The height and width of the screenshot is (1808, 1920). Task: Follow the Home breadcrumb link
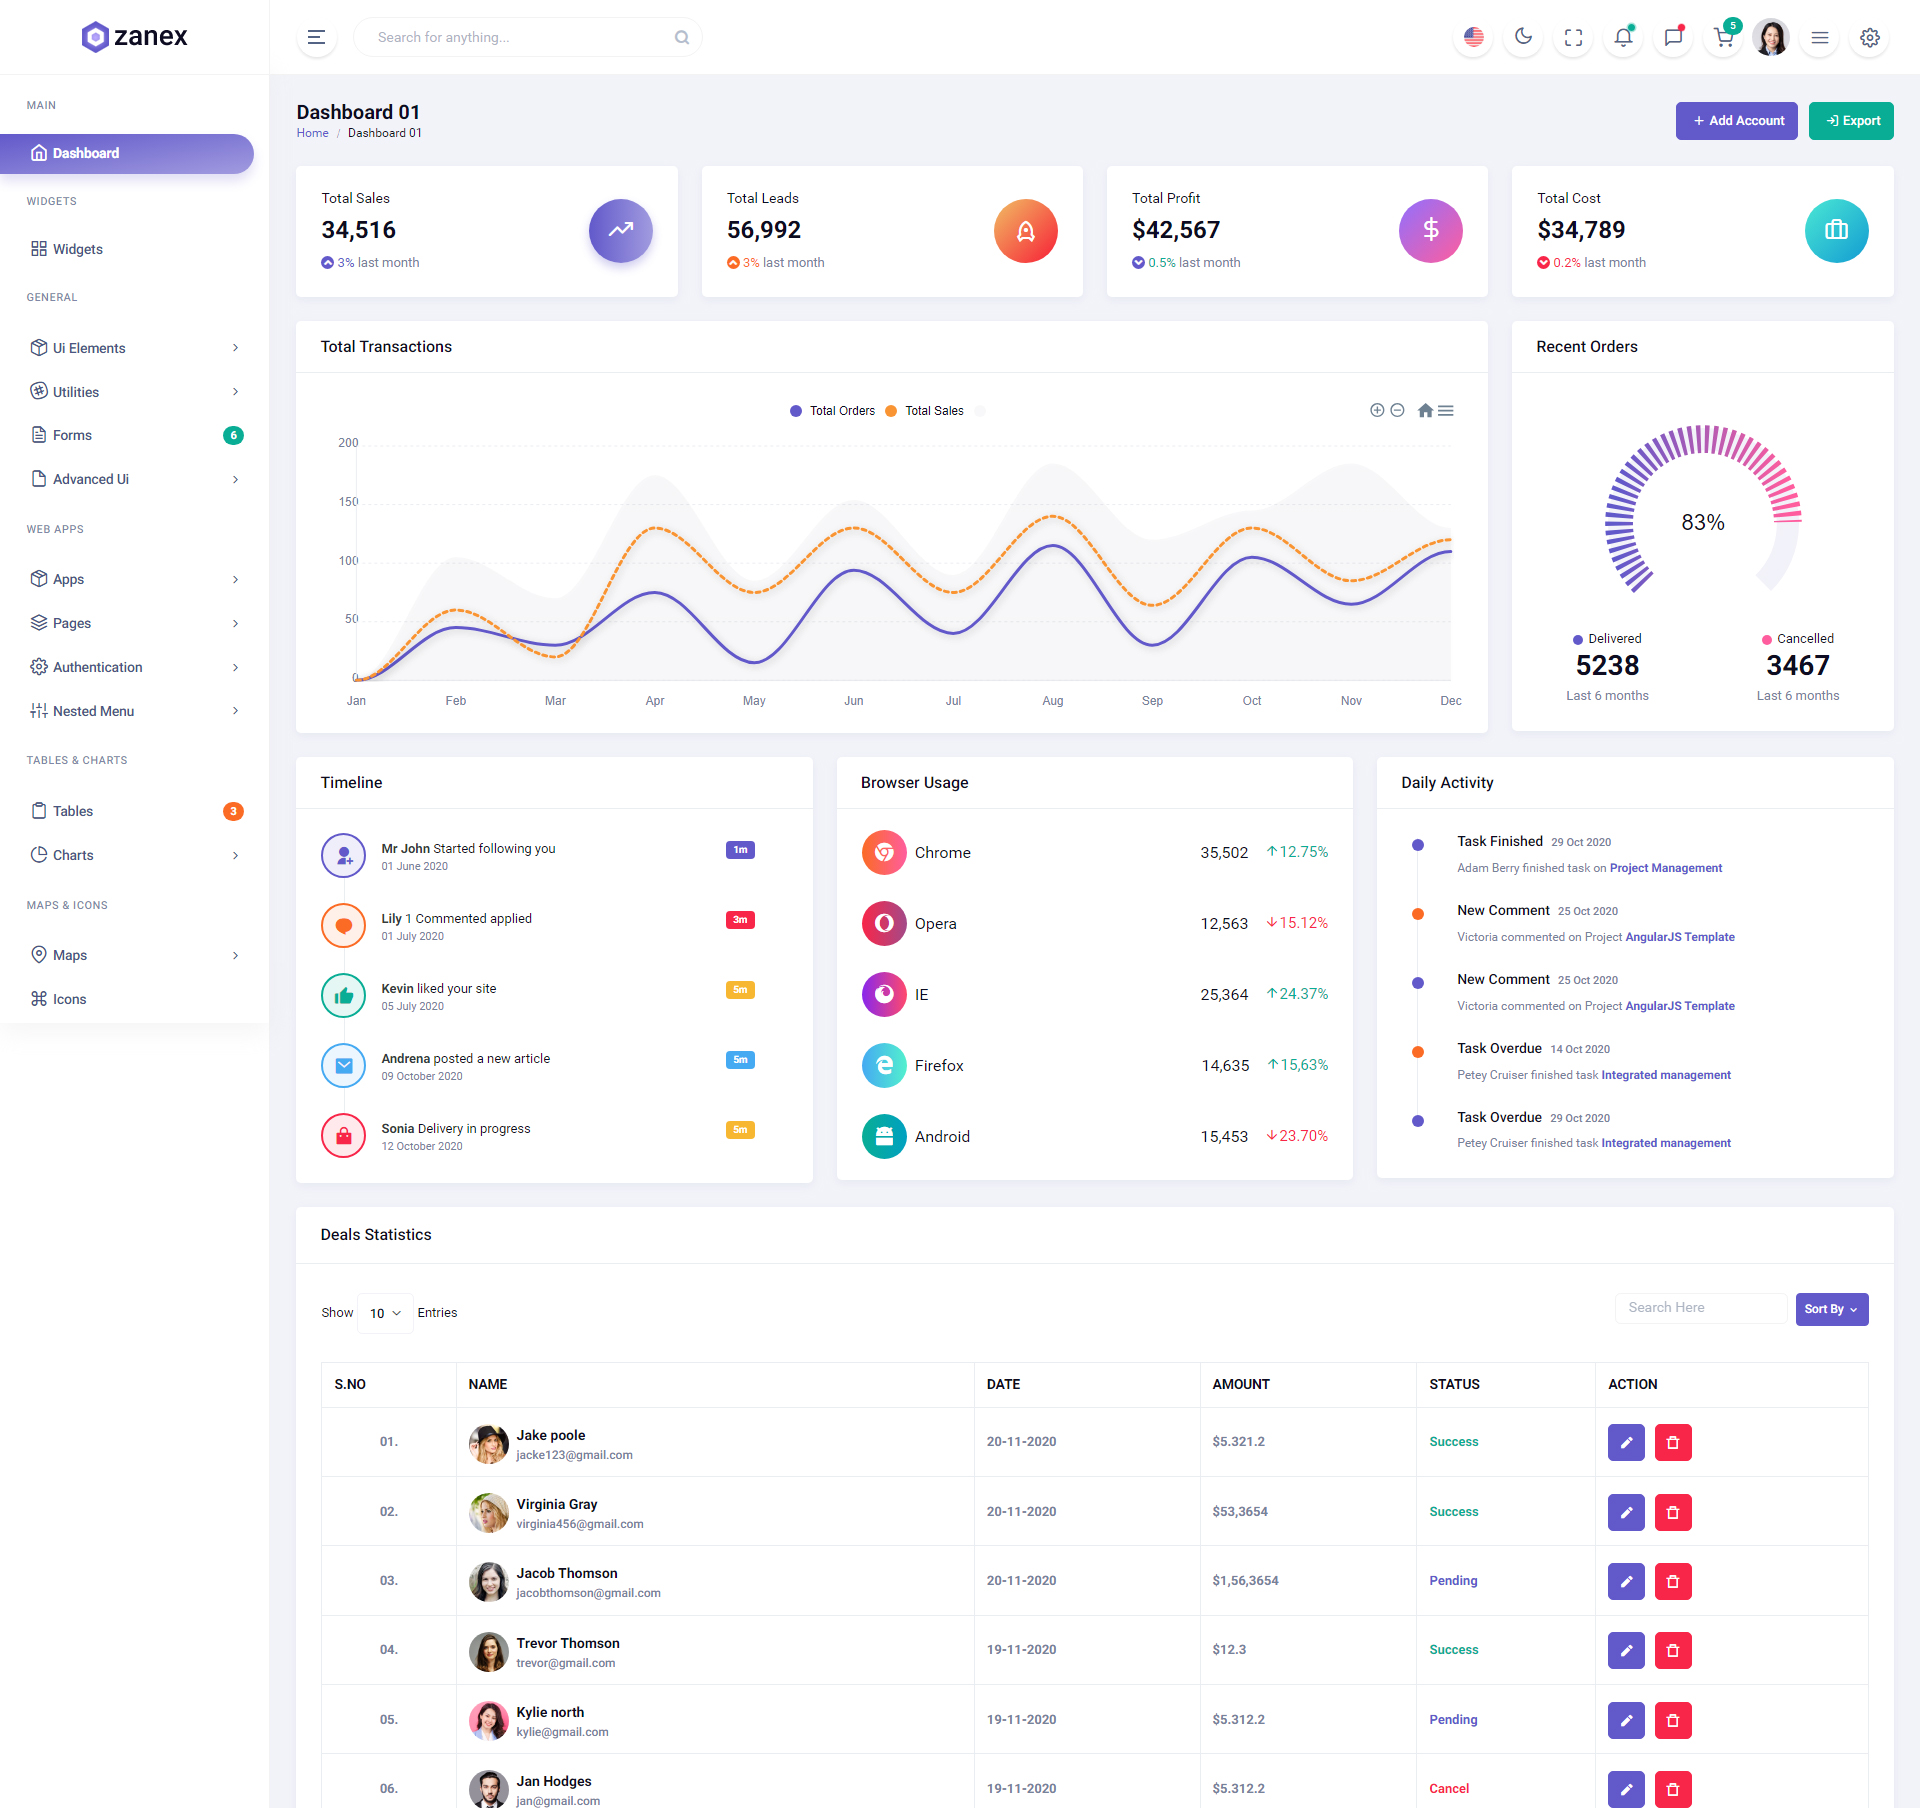point(312,133)
